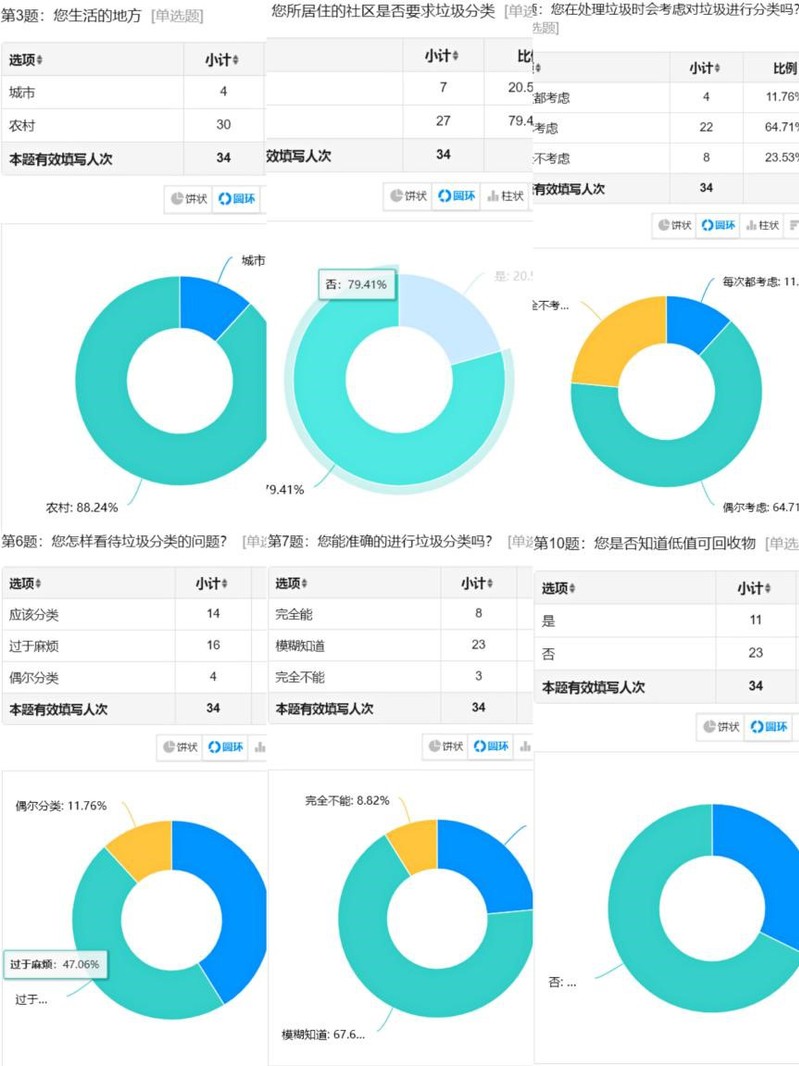Sort question 10 table by 选项 column
Viewport: 799px width, 1066px height.
coord(559,588)
